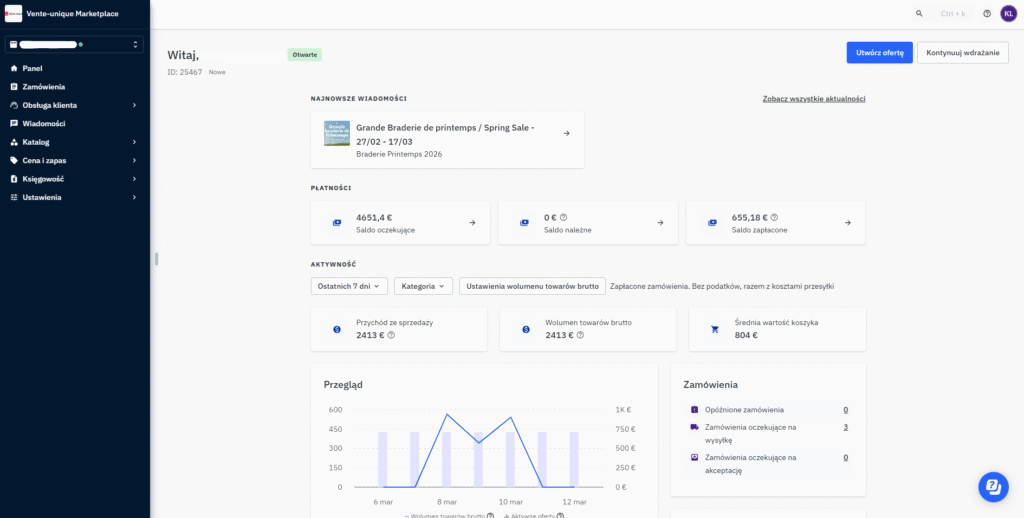The image size is (1024, 518).
Task: Click the Otwarte status badge
Action: [x=305, y=55]
